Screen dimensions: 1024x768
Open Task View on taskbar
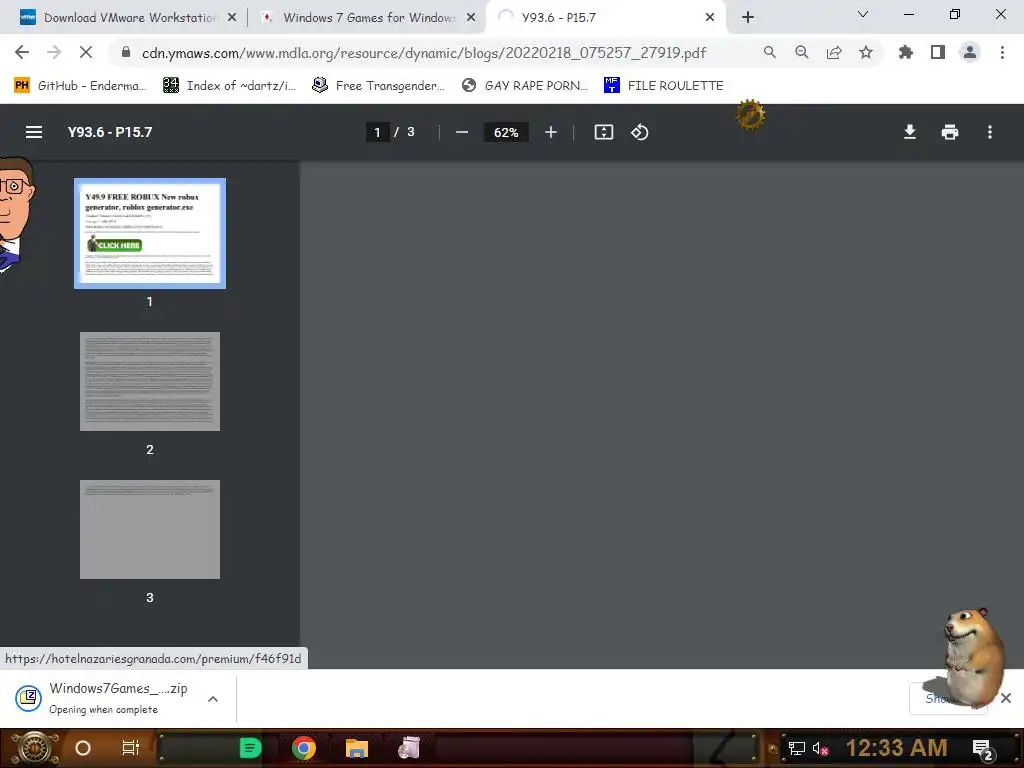click(131, 748)
